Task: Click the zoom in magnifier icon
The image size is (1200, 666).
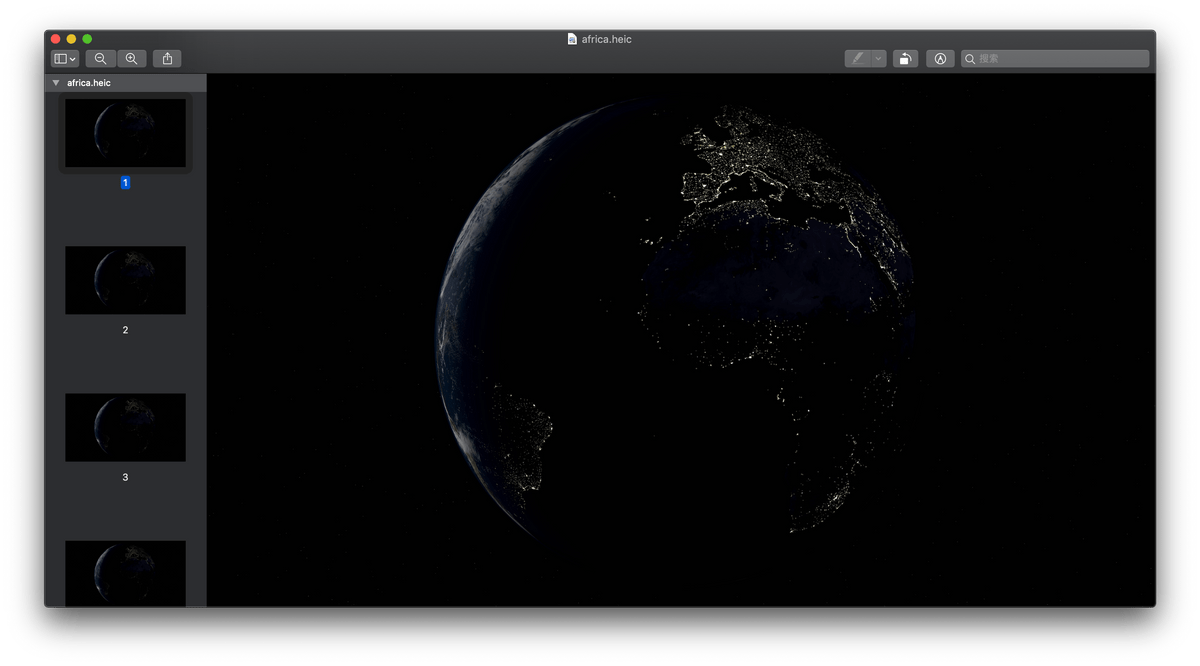Action: point(131,59)
